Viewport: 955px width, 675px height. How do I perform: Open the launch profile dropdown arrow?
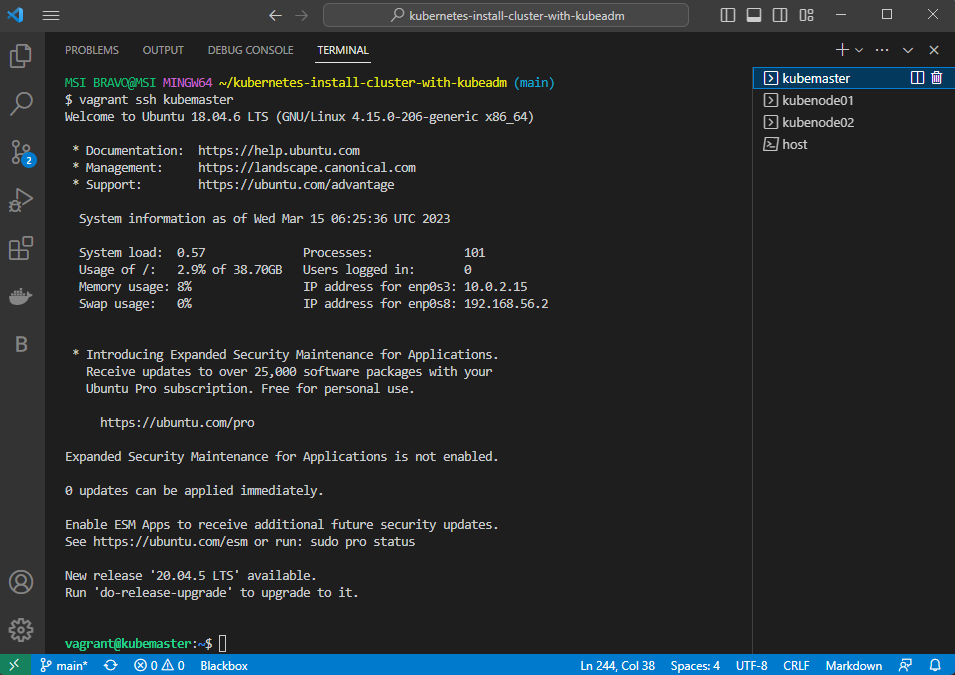tap(859, 50)
